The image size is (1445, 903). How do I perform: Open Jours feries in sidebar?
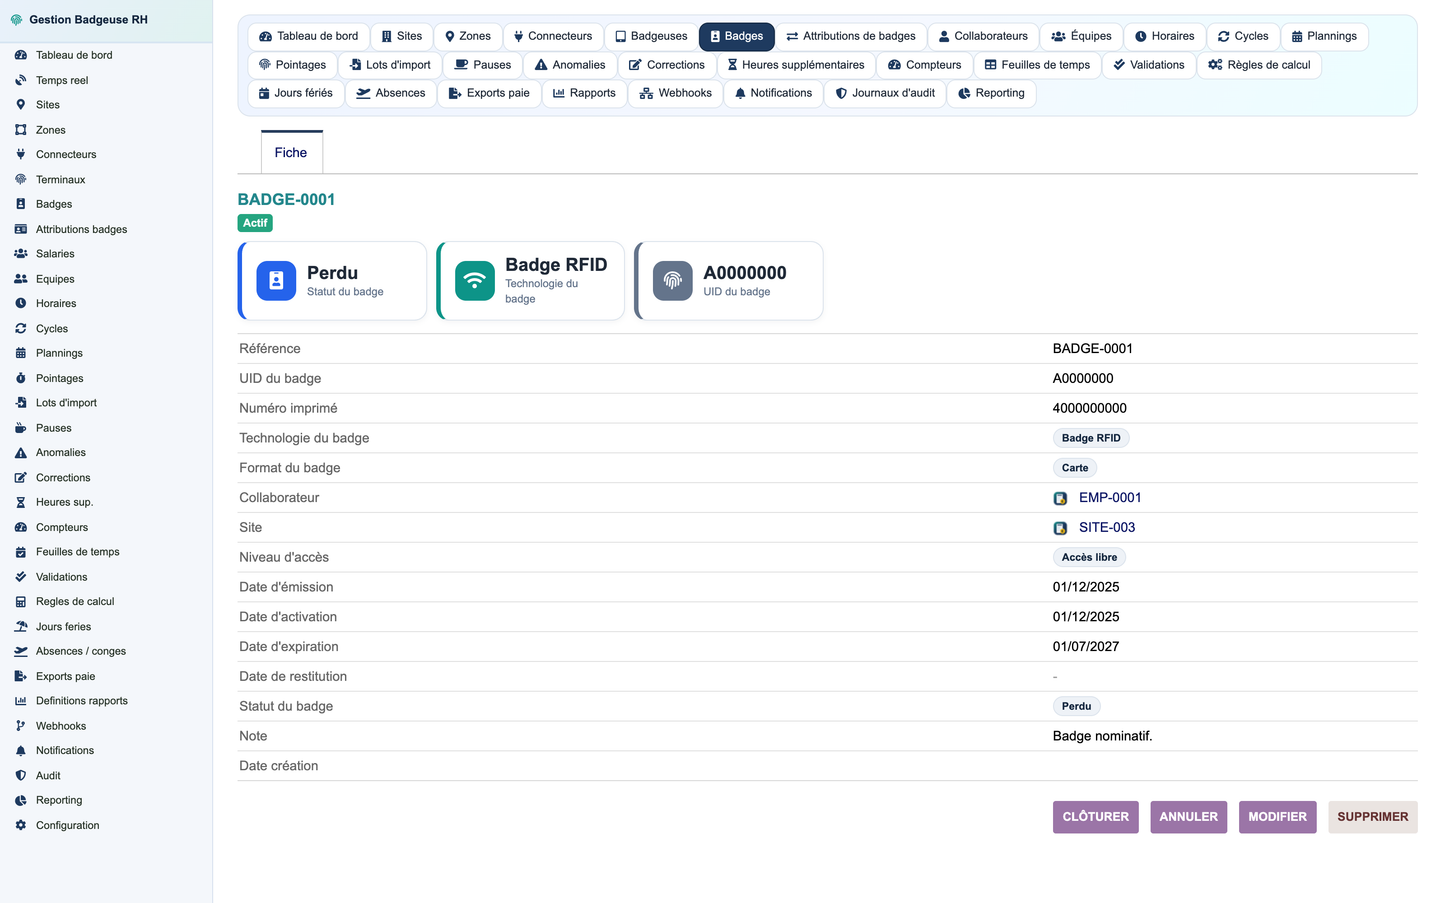[x=63, y=626]
